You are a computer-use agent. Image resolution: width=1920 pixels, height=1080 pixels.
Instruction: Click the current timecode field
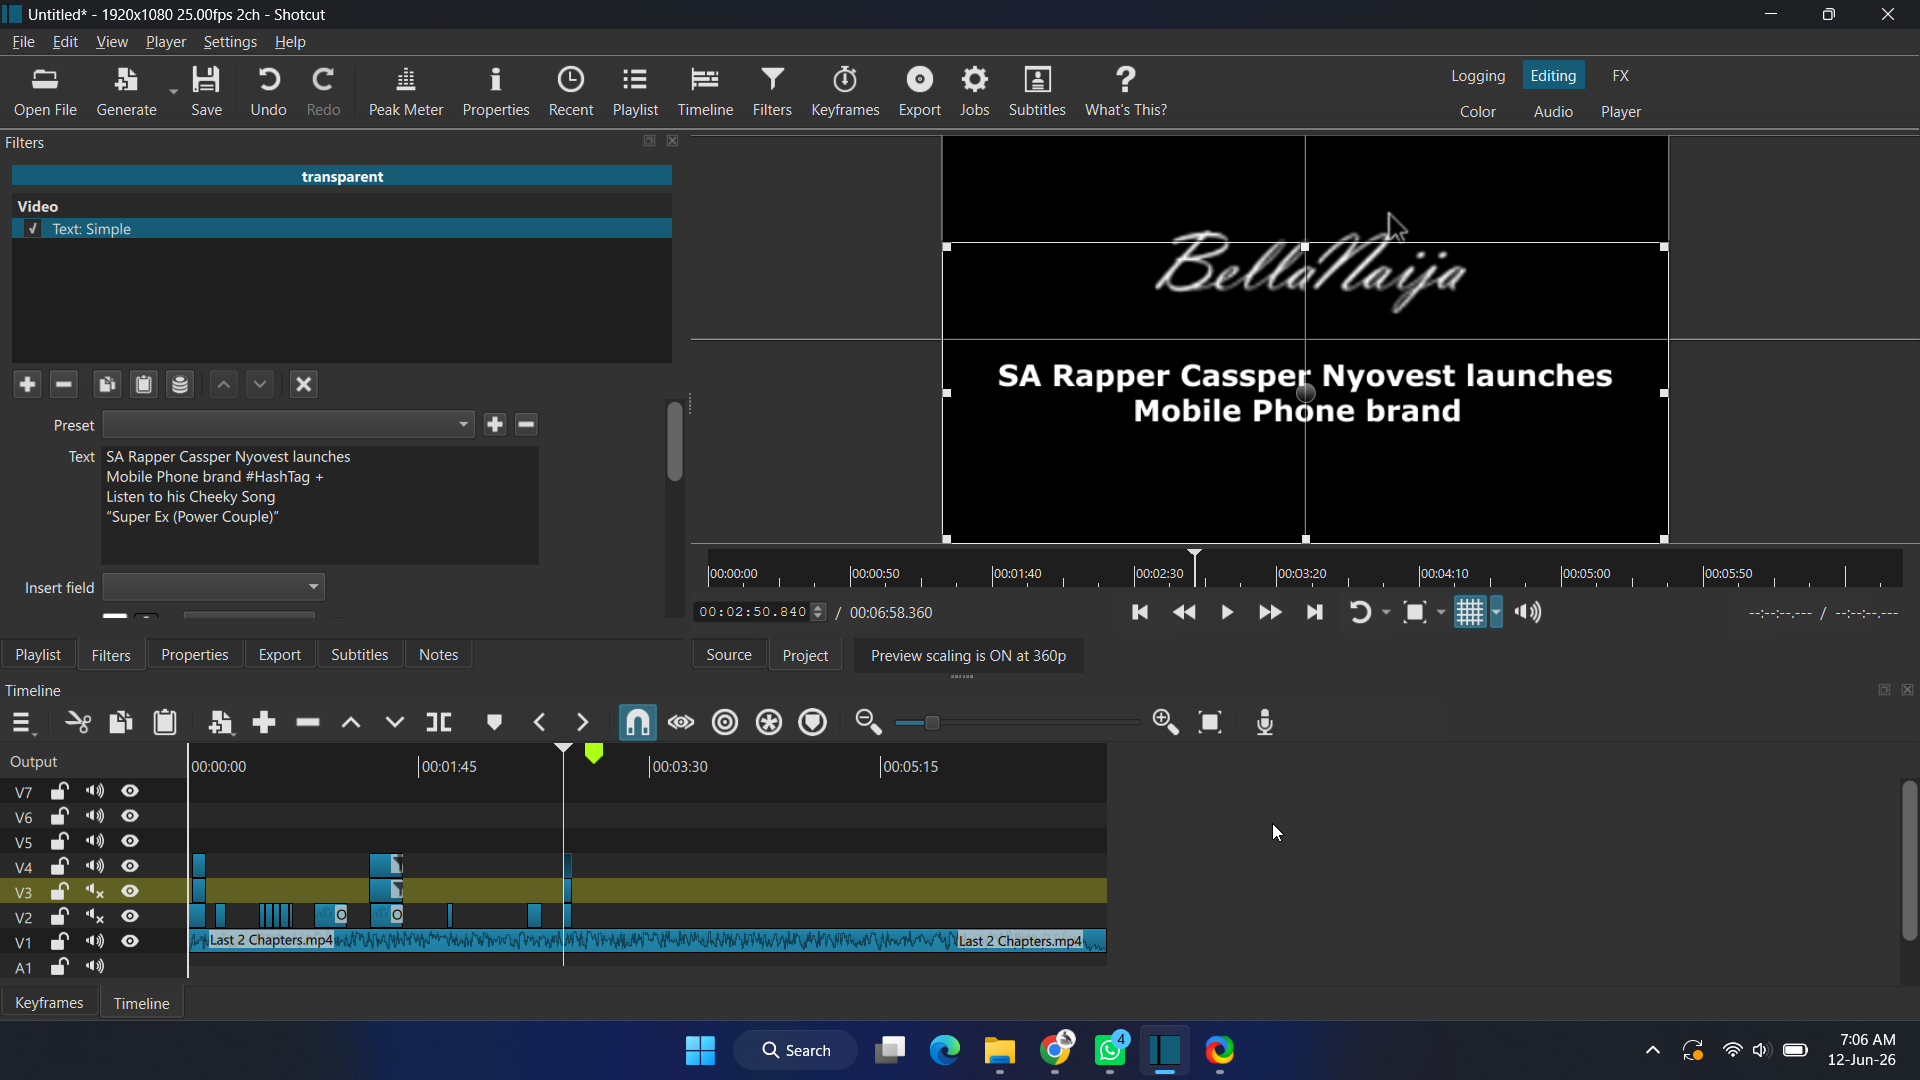(x=753, y=612)
